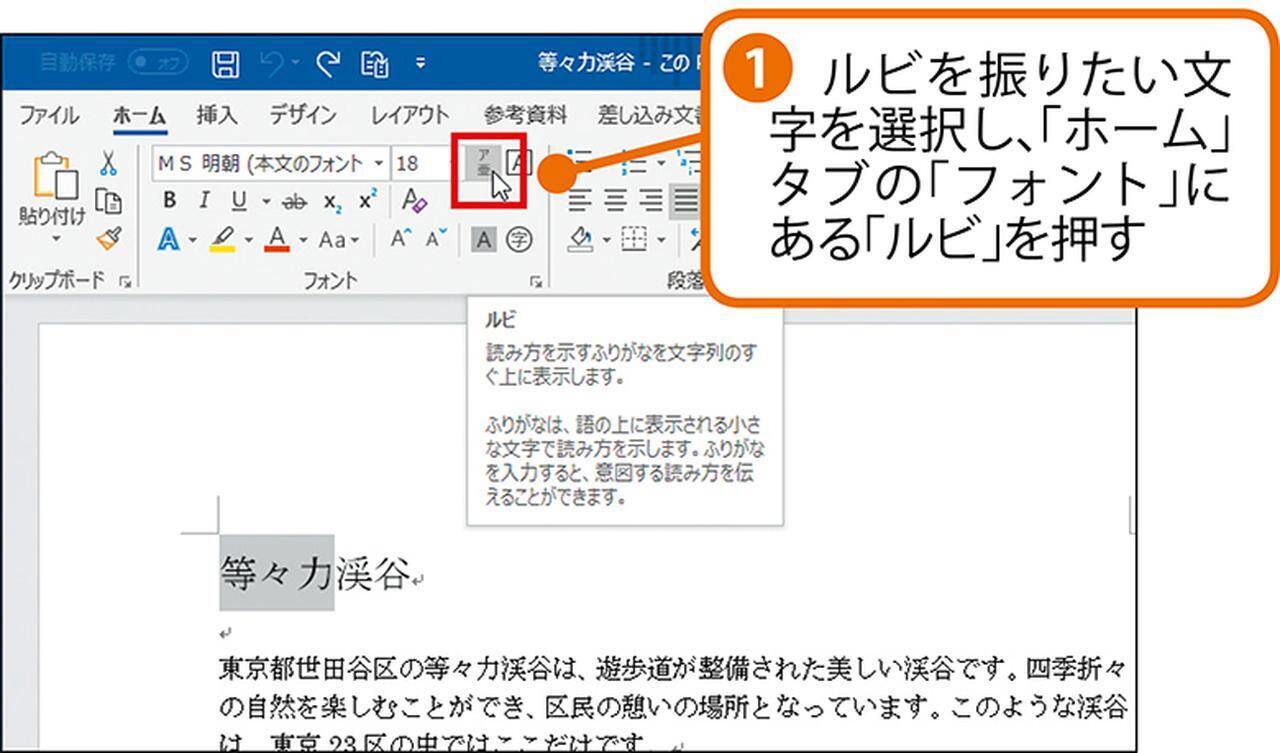Open the font name dropdown arrow
The height and width of the screenshot is (753, 1280).
pos(379,162)
